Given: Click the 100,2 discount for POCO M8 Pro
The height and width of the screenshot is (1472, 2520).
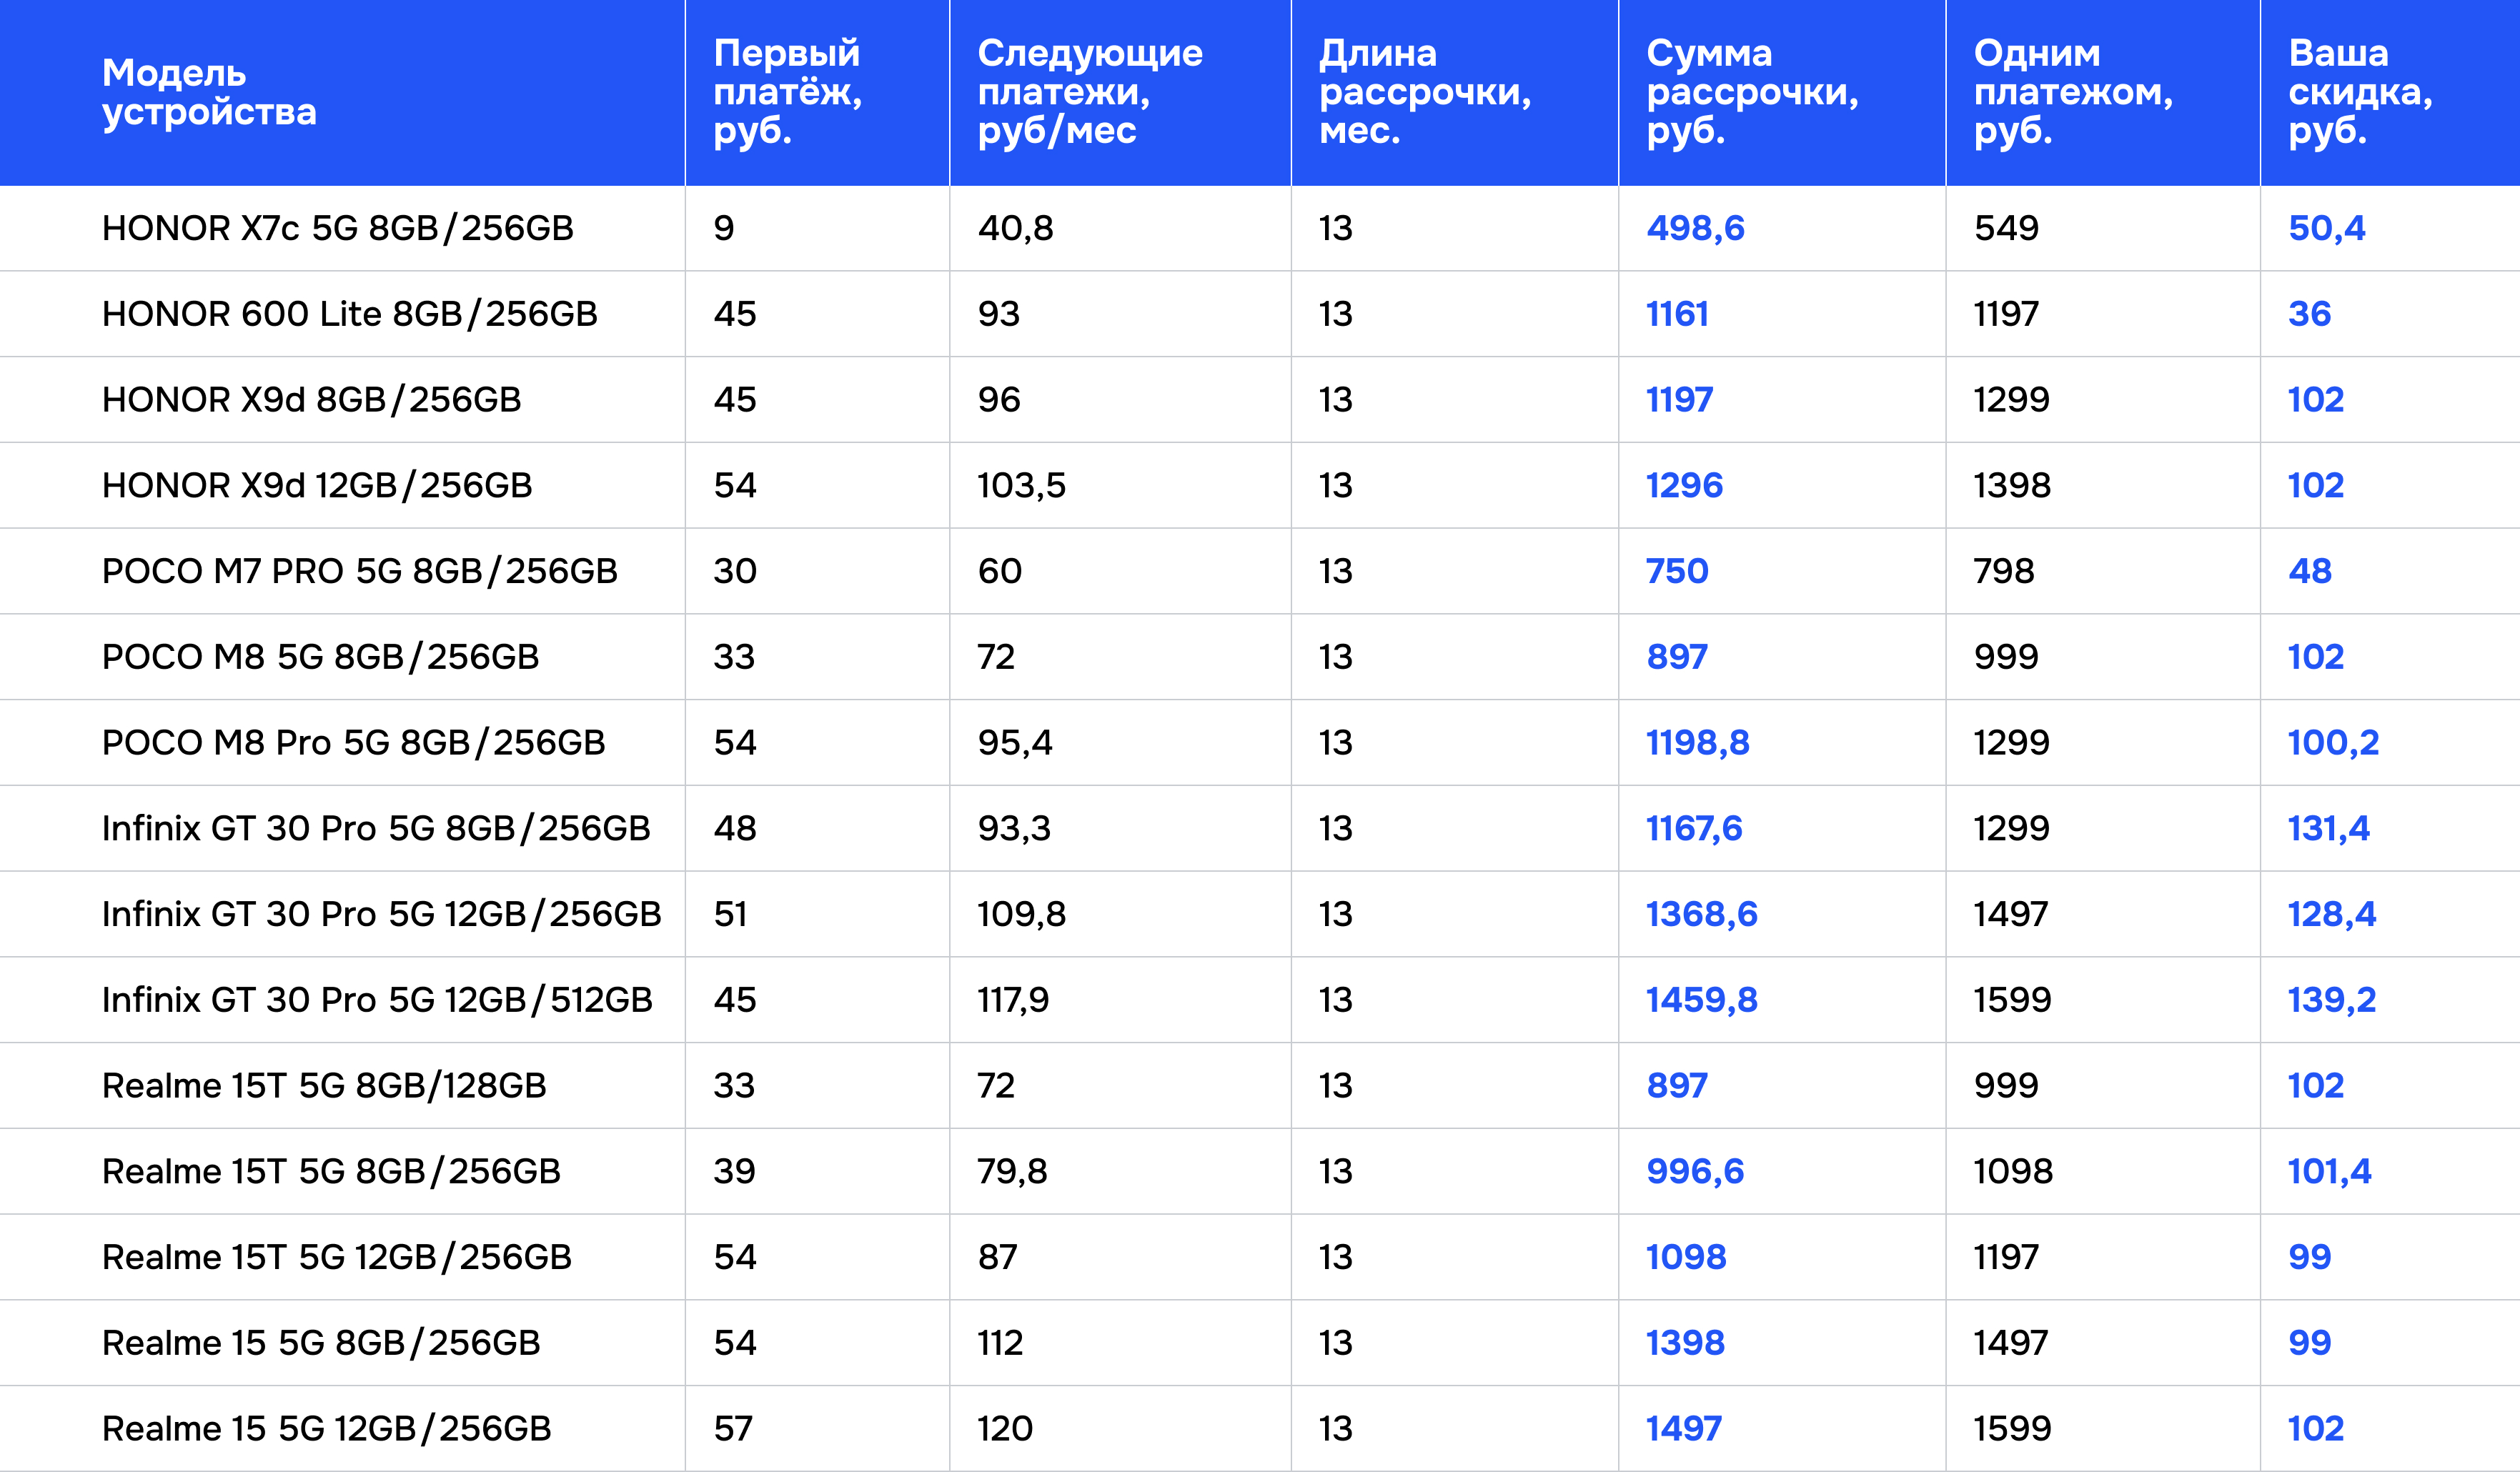Looking at the screenshot, I should (x=2333, y=743).
